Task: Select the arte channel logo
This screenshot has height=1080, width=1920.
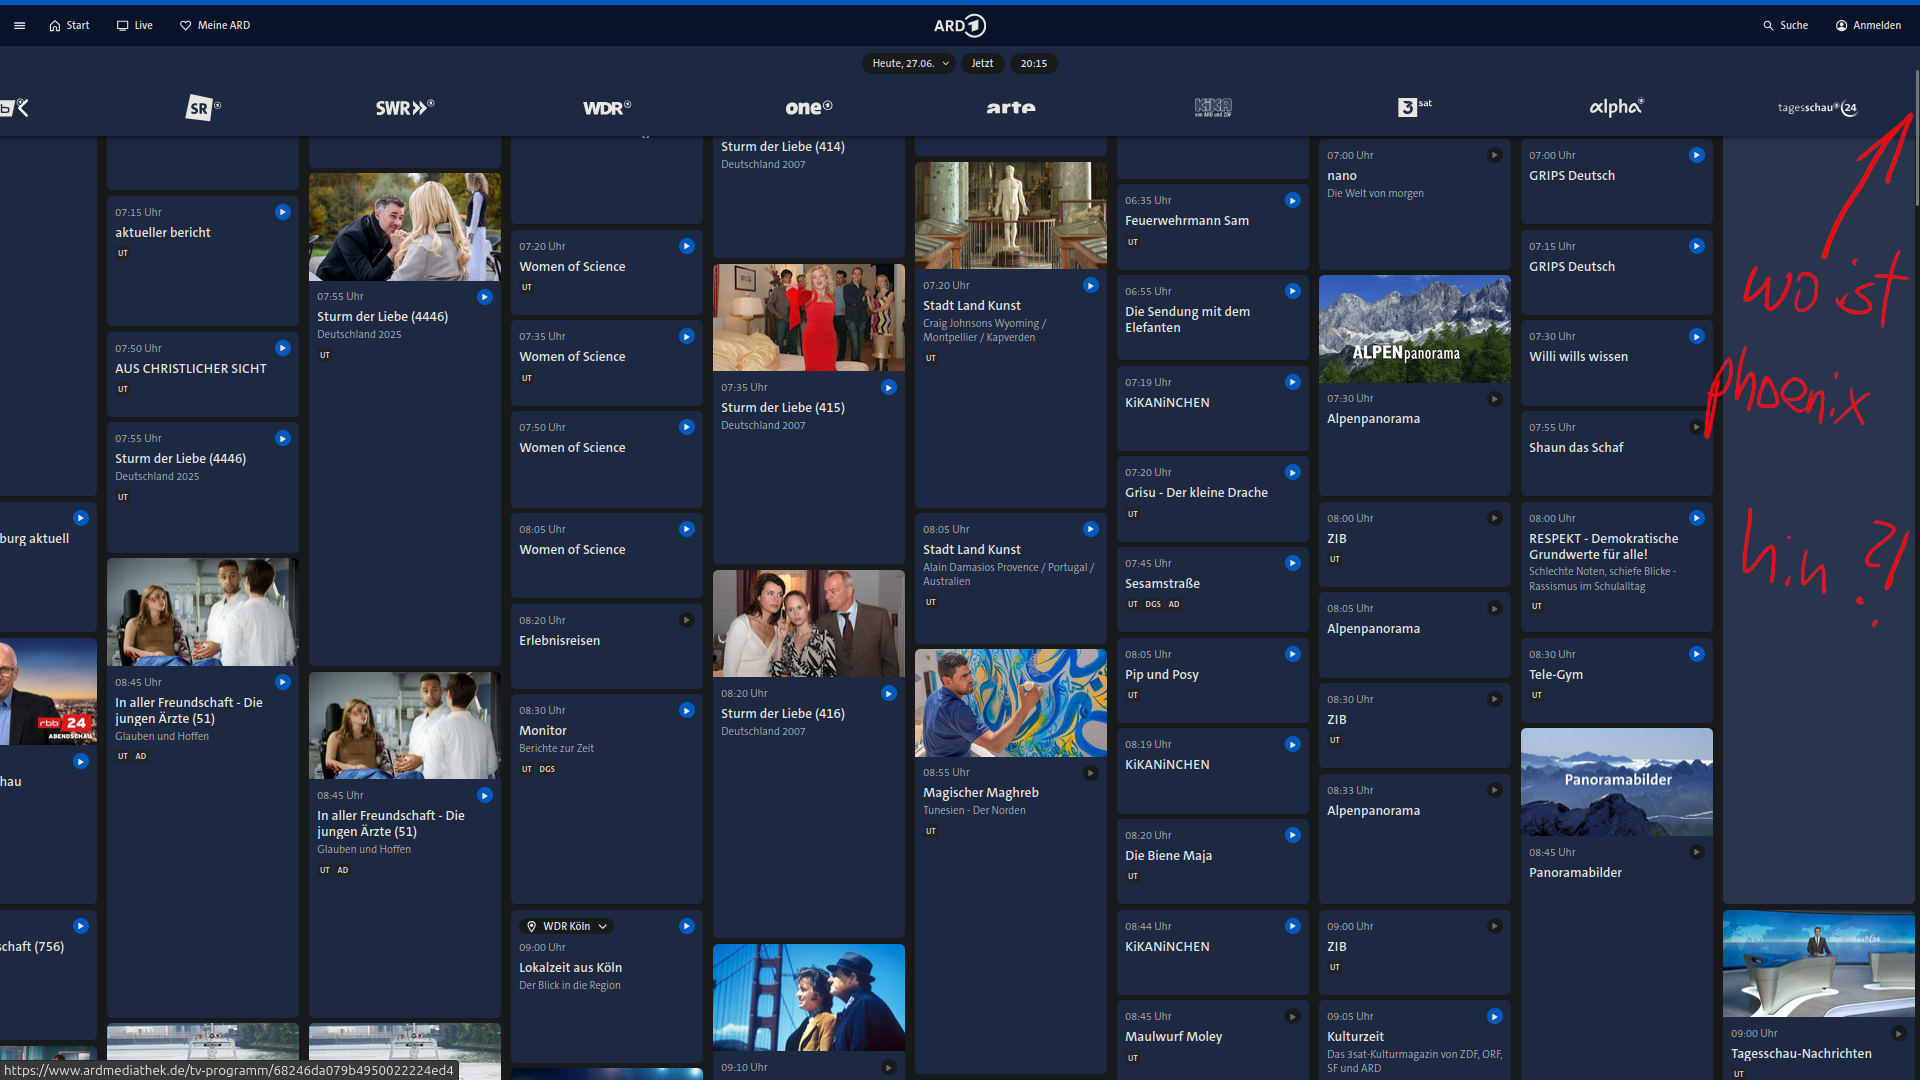Action: (x=1011, y=107)
